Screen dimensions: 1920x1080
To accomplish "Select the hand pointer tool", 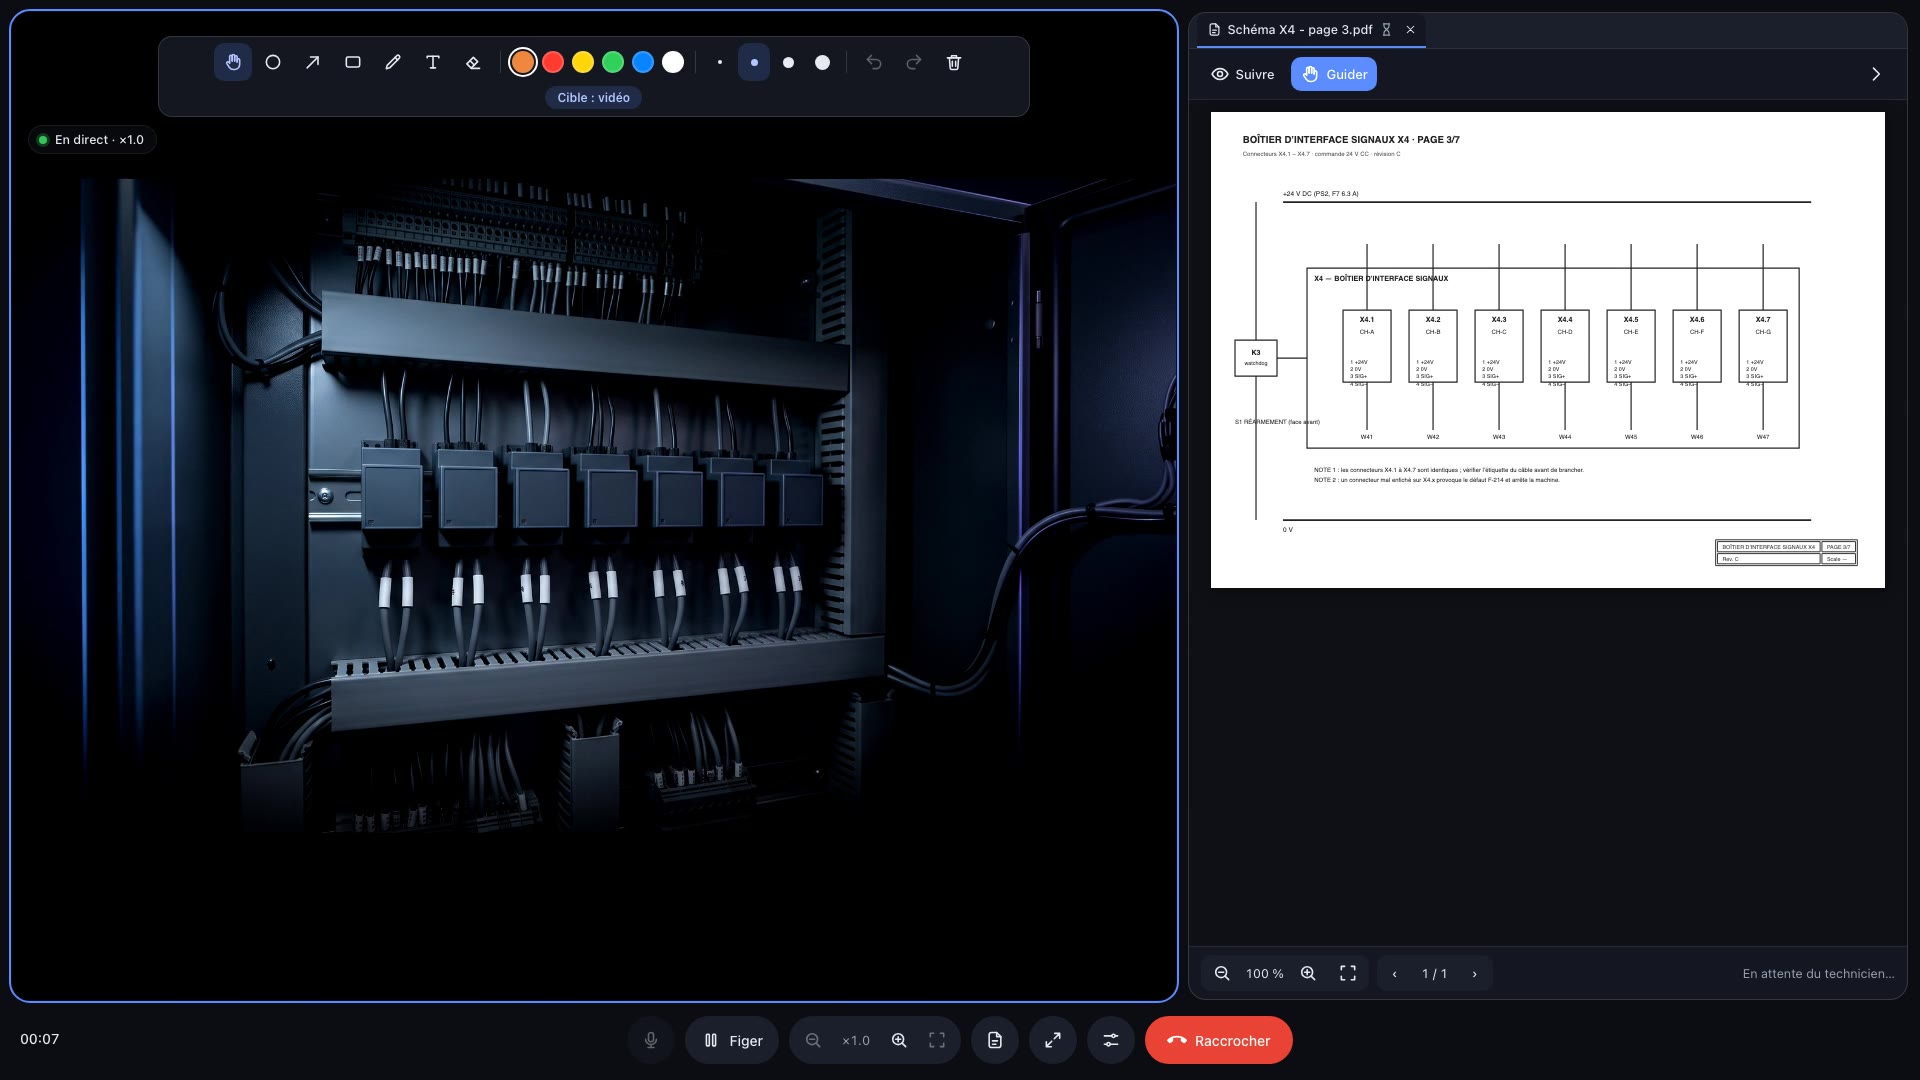I will click(233, 62).
